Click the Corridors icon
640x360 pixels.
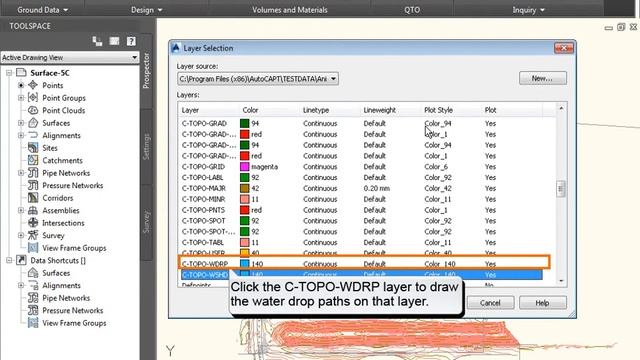tap(33, 198)
